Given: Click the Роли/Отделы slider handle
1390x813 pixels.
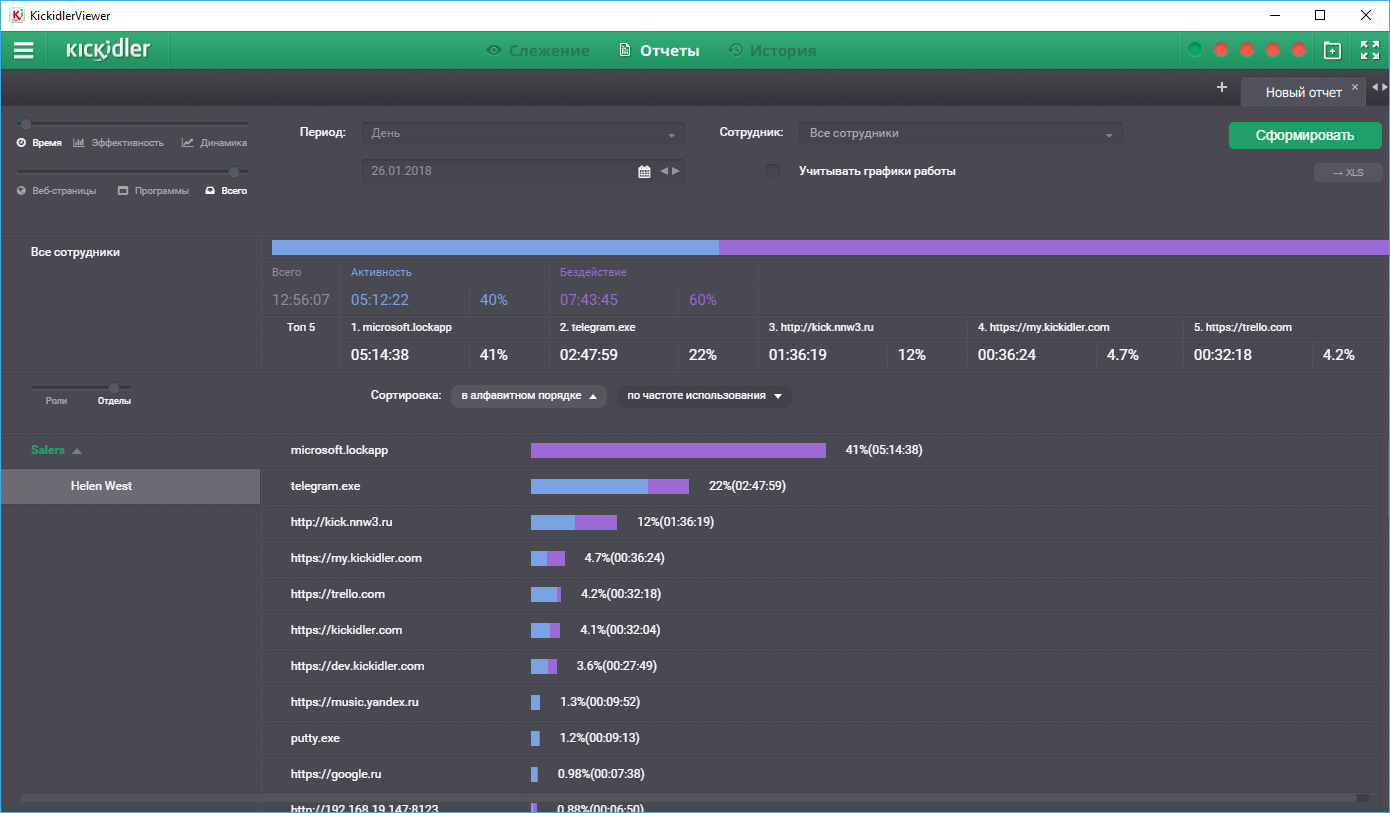Looking at the screenshot, I should tap(114, 387).
